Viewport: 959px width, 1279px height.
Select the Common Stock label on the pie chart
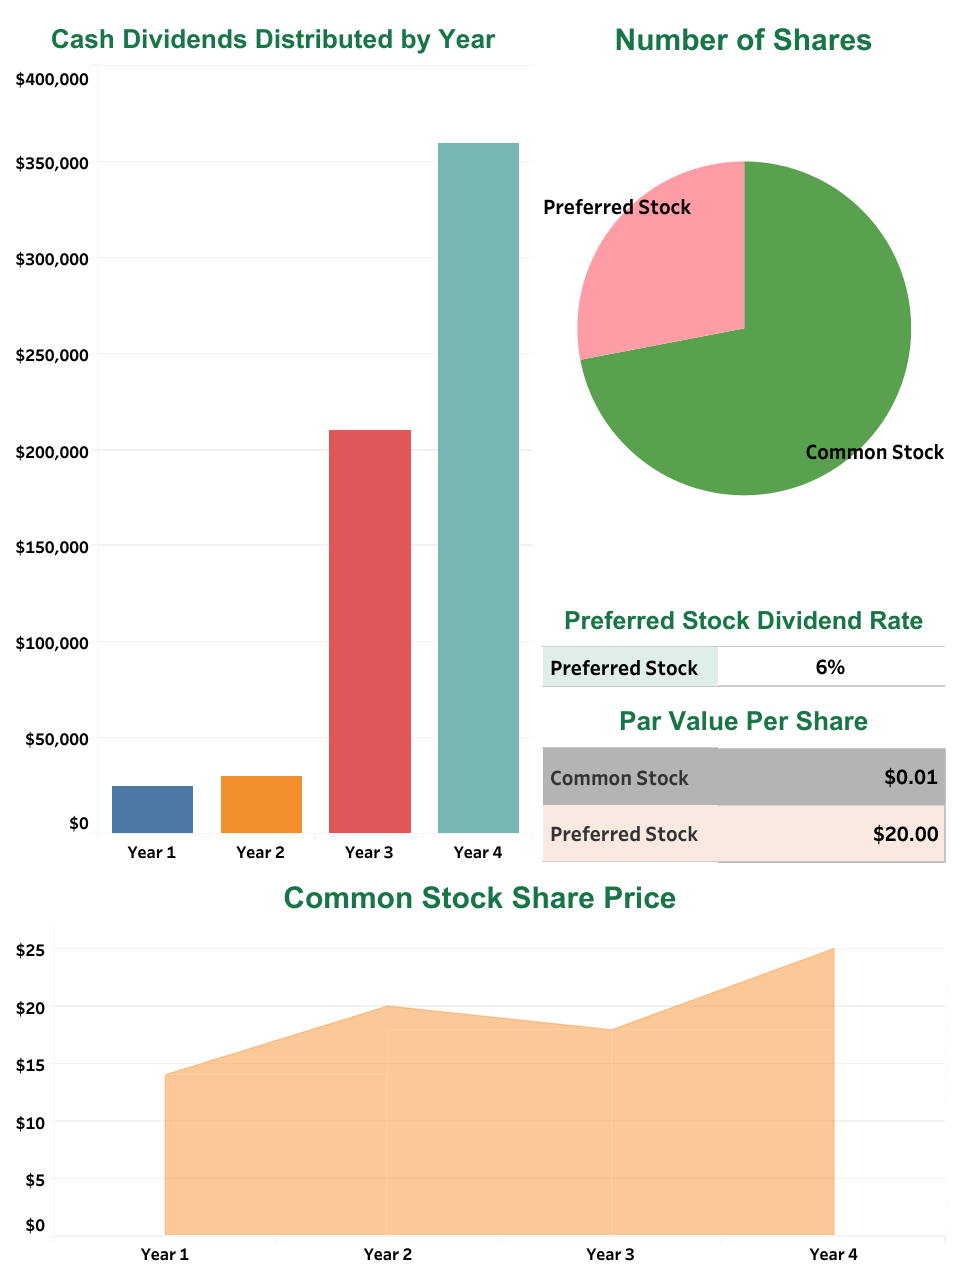pyautogui.click(x=874, y=452)
